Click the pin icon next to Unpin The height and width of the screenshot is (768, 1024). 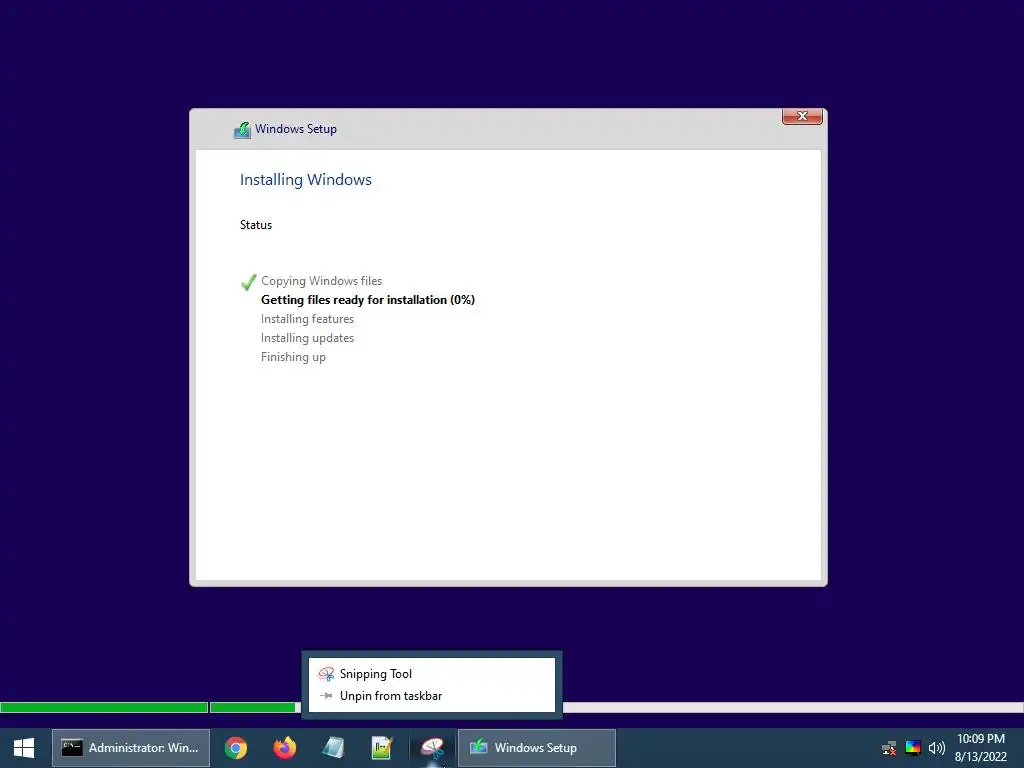pyautogui.click(x=327, y=696)
